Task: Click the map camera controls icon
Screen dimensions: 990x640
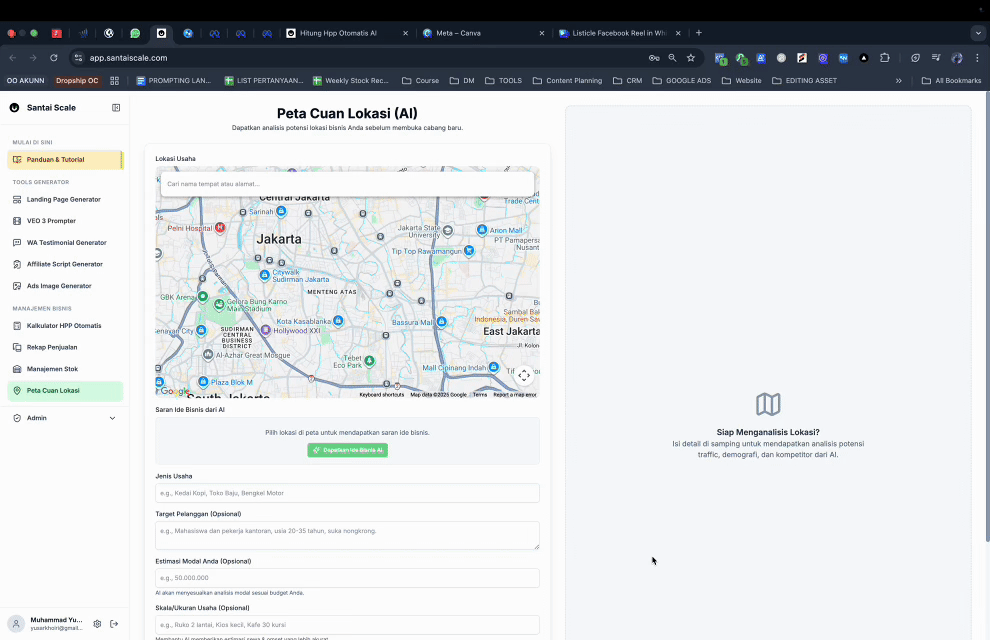Action: click(x=524, y=376)
